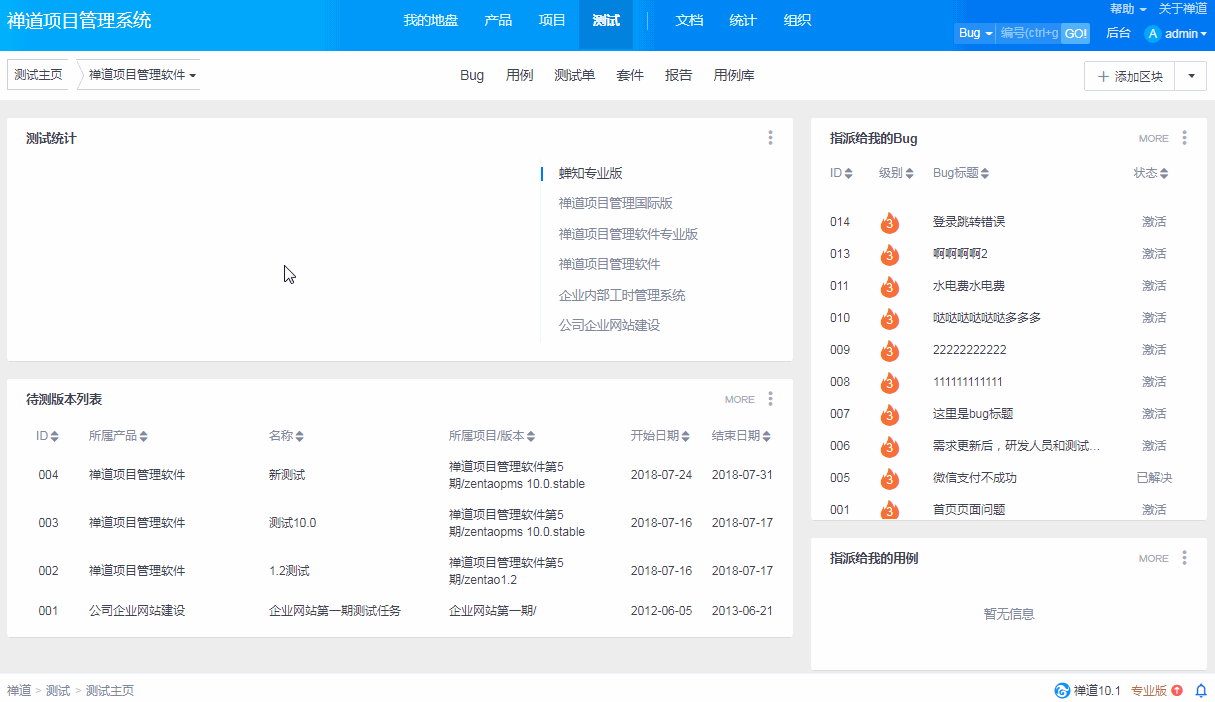Expand the 禅道项目管理软件 product dropdown
Viewport: 1215px width, 702px height.
click(142, 75)
